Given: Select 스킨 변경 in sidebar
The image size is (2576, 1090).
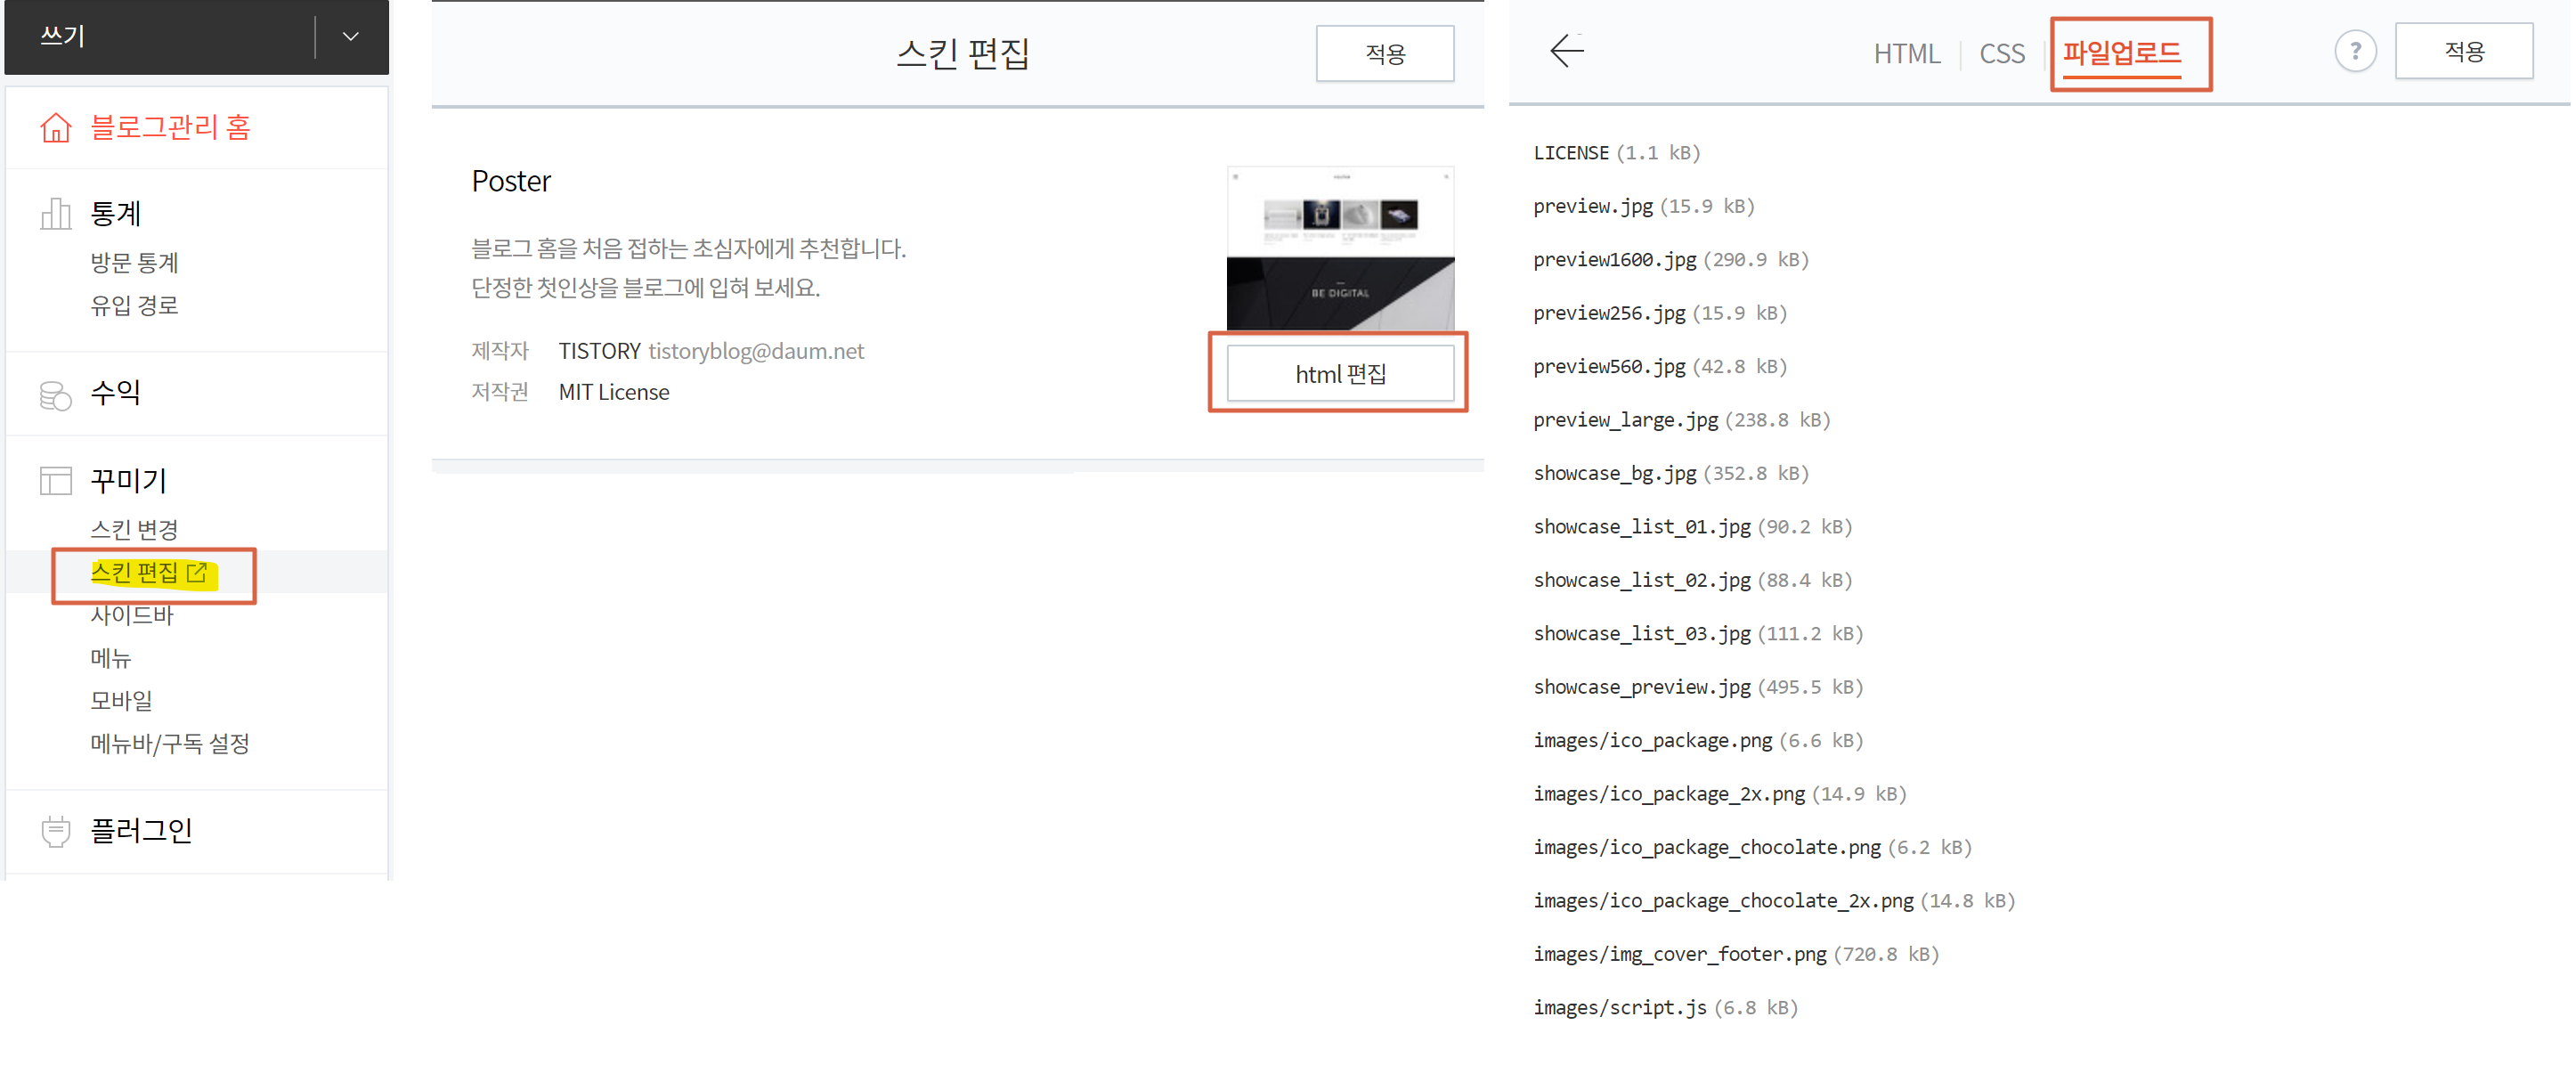Looking at the screenshot, I should [x=134, y=529].
